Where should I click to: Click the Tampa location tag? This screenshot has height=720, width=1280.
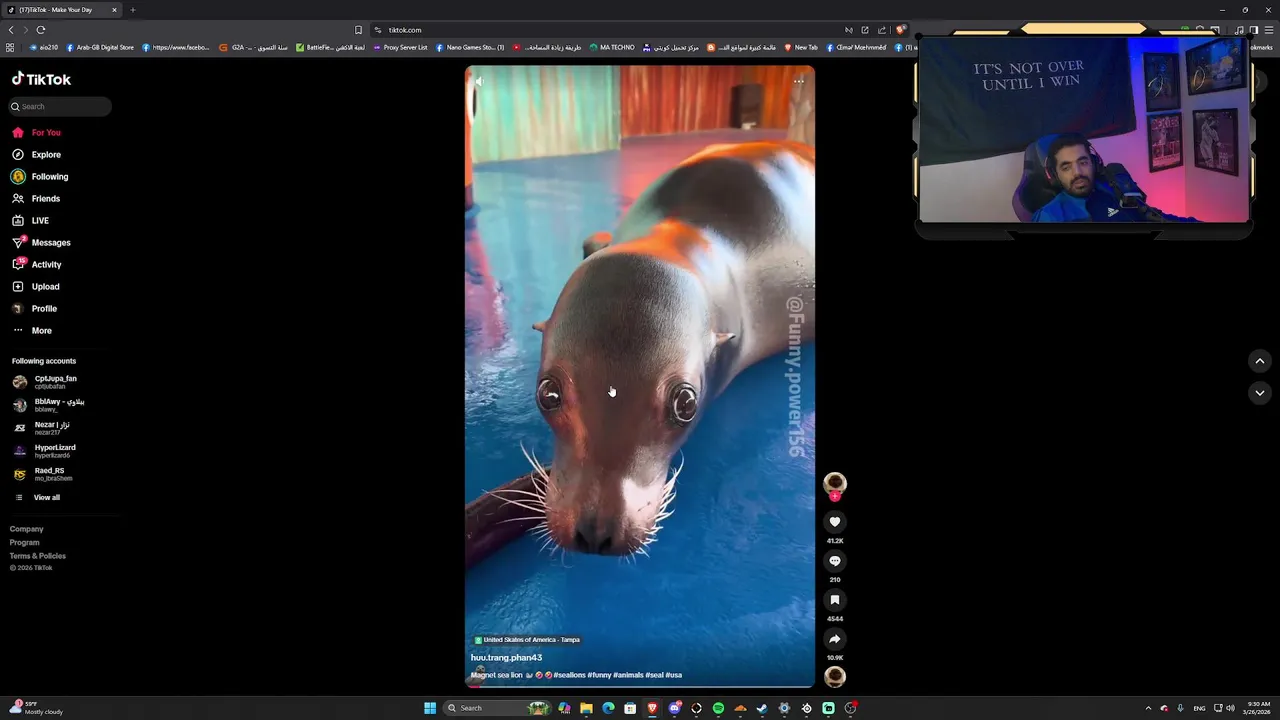[x=527, y=640]
